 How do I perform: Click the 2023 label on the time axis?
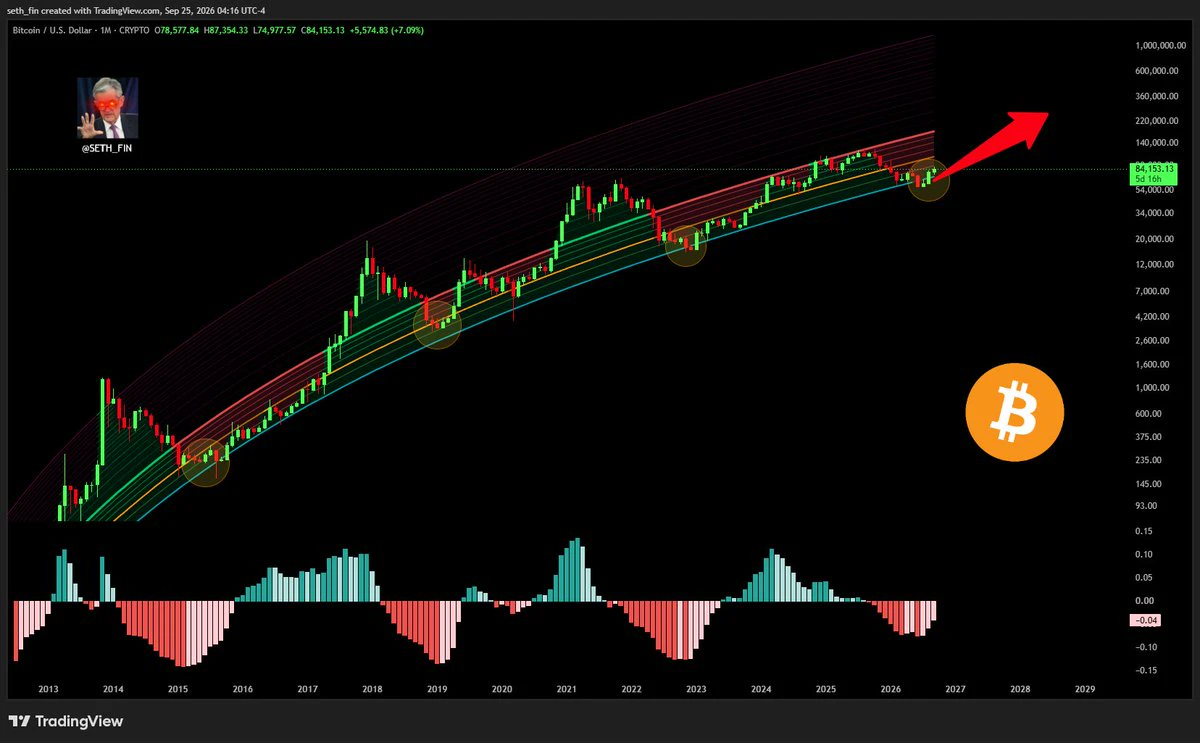tap(696, 690)
